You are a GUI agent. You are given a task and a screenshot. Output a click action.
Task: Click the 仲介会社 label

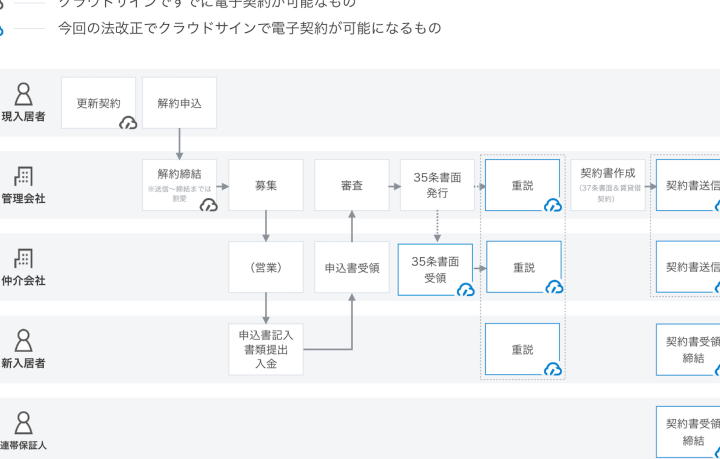23,280
